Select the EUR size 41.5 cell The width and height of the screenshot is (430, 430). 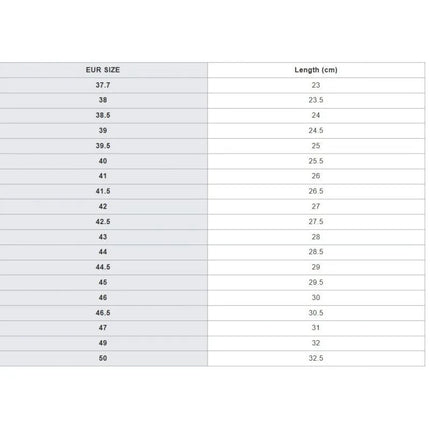pos(103,191)
